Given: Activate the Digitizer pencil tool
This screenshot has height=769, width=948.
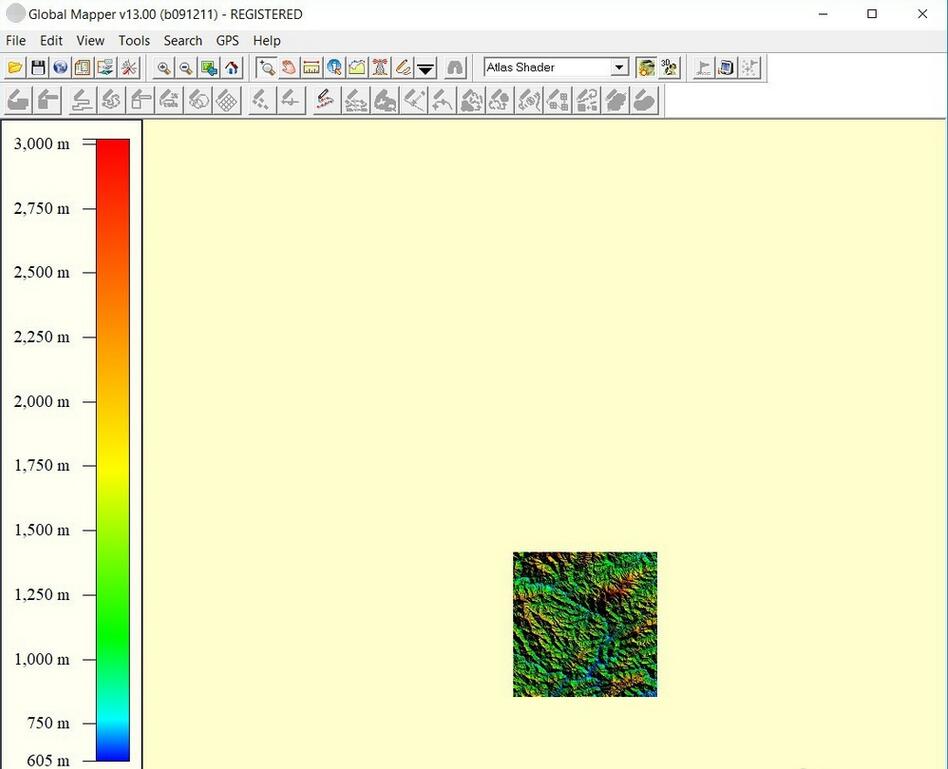Looking at the screenshot, I should tap(402, 67).
